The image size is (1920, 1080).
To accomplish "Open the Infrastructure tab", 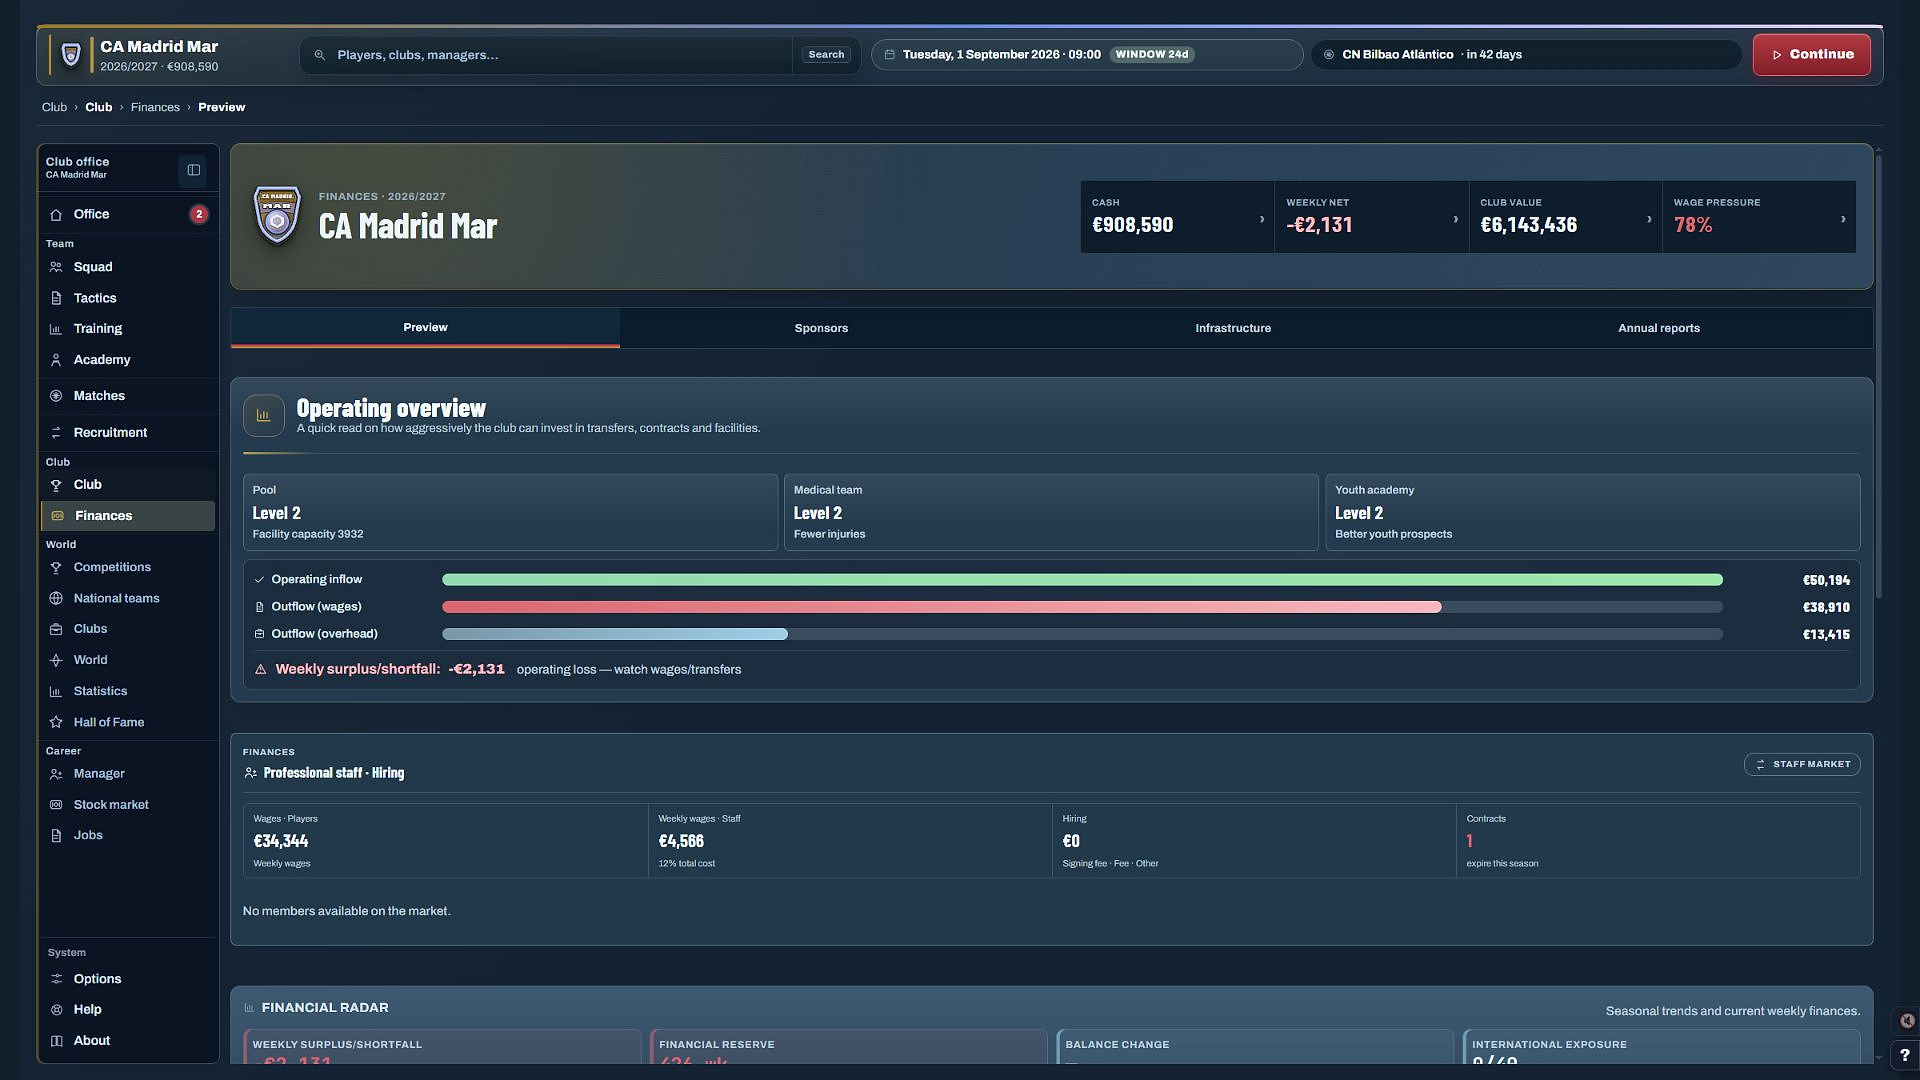I will click(1233, 328).
